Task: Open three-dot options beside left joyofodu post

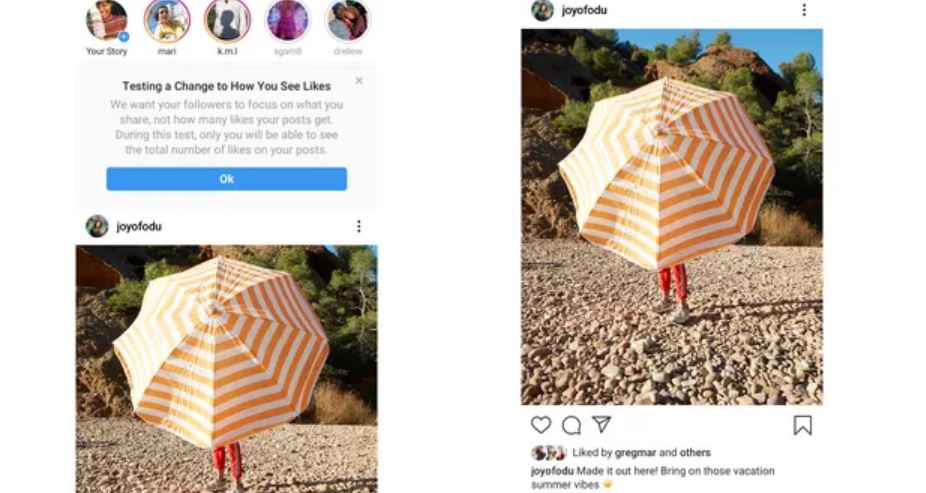Action: click(x=358, y=226)
